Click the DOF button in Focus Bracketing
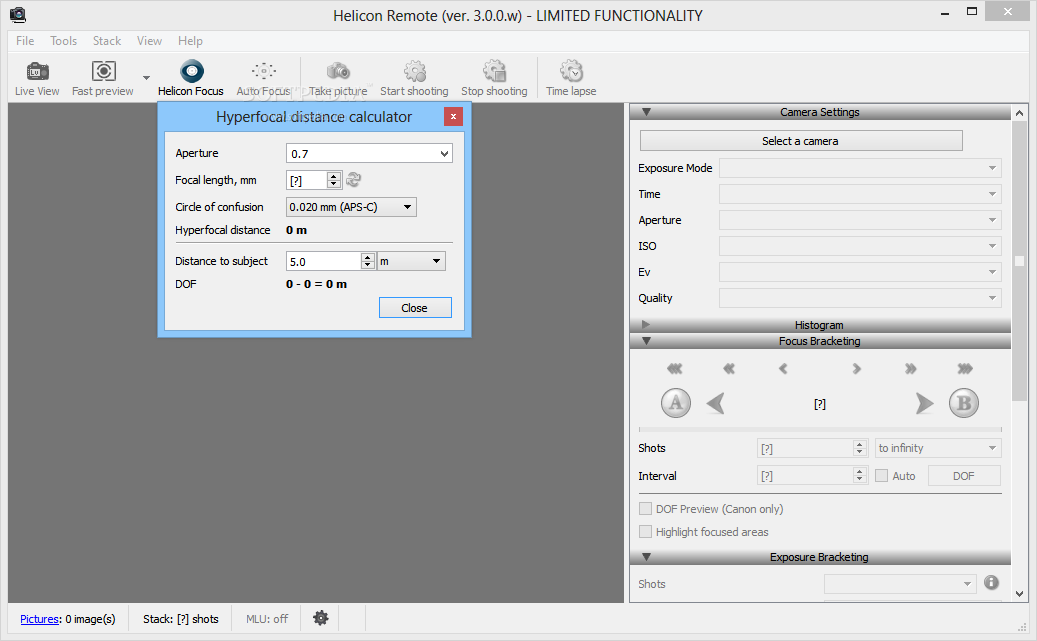Viewport: 1037px width, 641px height. point(964,476)
